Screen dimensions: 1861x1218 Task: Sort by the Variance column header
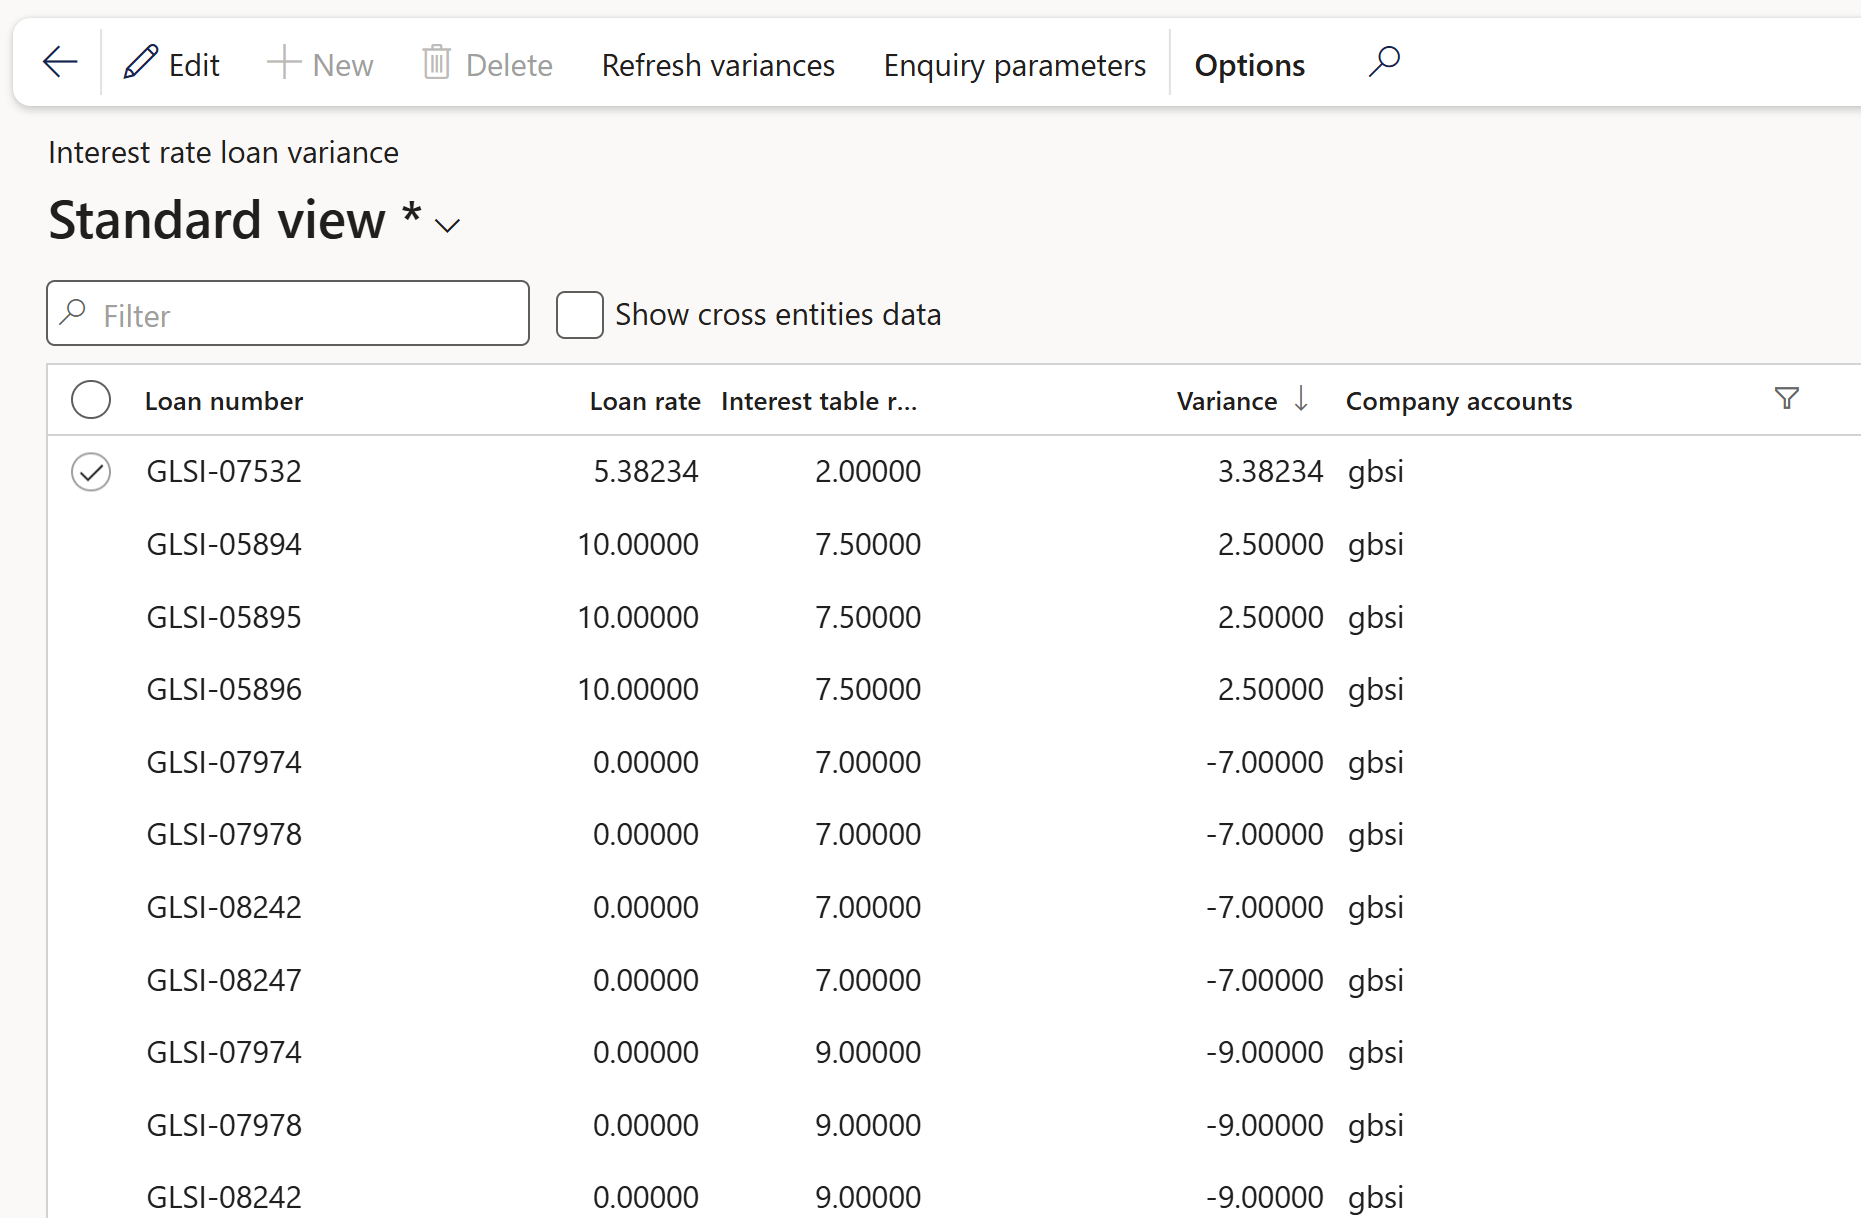(1227, 401)
